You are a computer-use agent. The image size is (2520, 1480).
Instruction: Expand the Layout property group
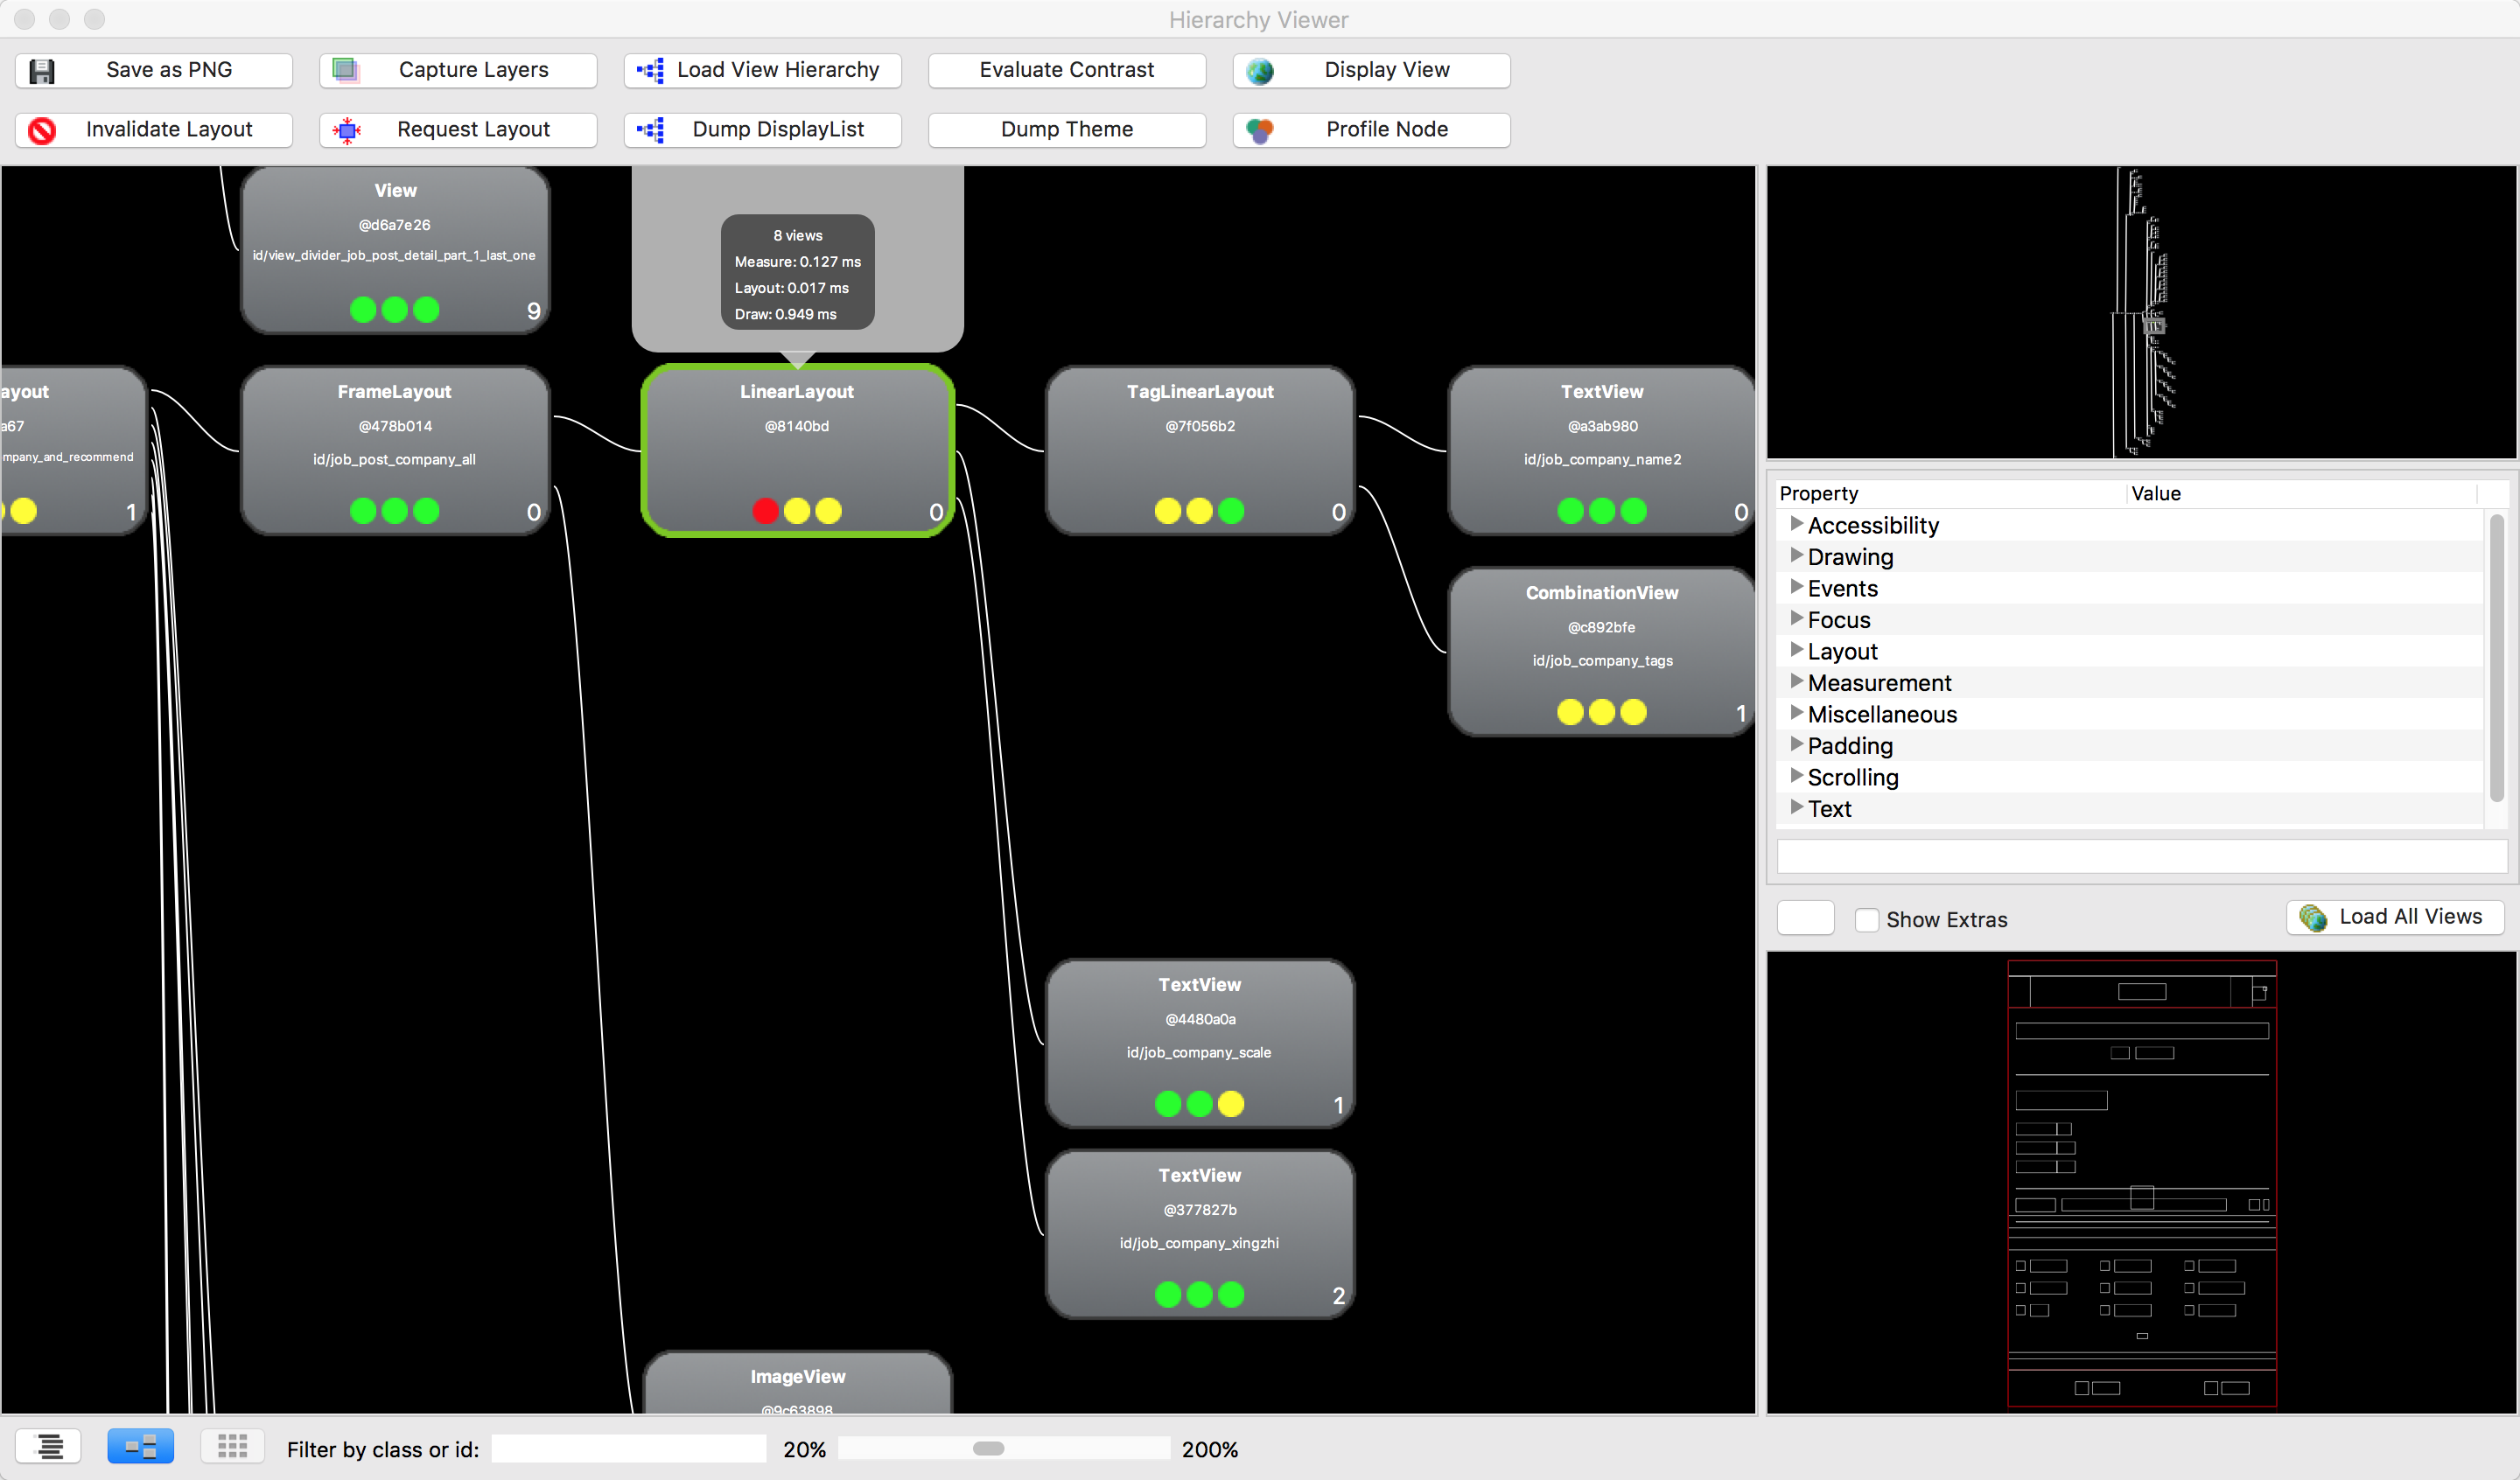(x=1796, y=650)
